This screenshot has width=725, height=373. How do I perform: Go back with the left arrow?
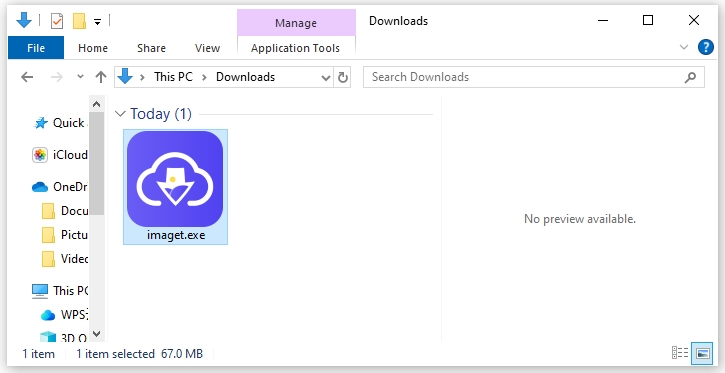coord(27,77)
